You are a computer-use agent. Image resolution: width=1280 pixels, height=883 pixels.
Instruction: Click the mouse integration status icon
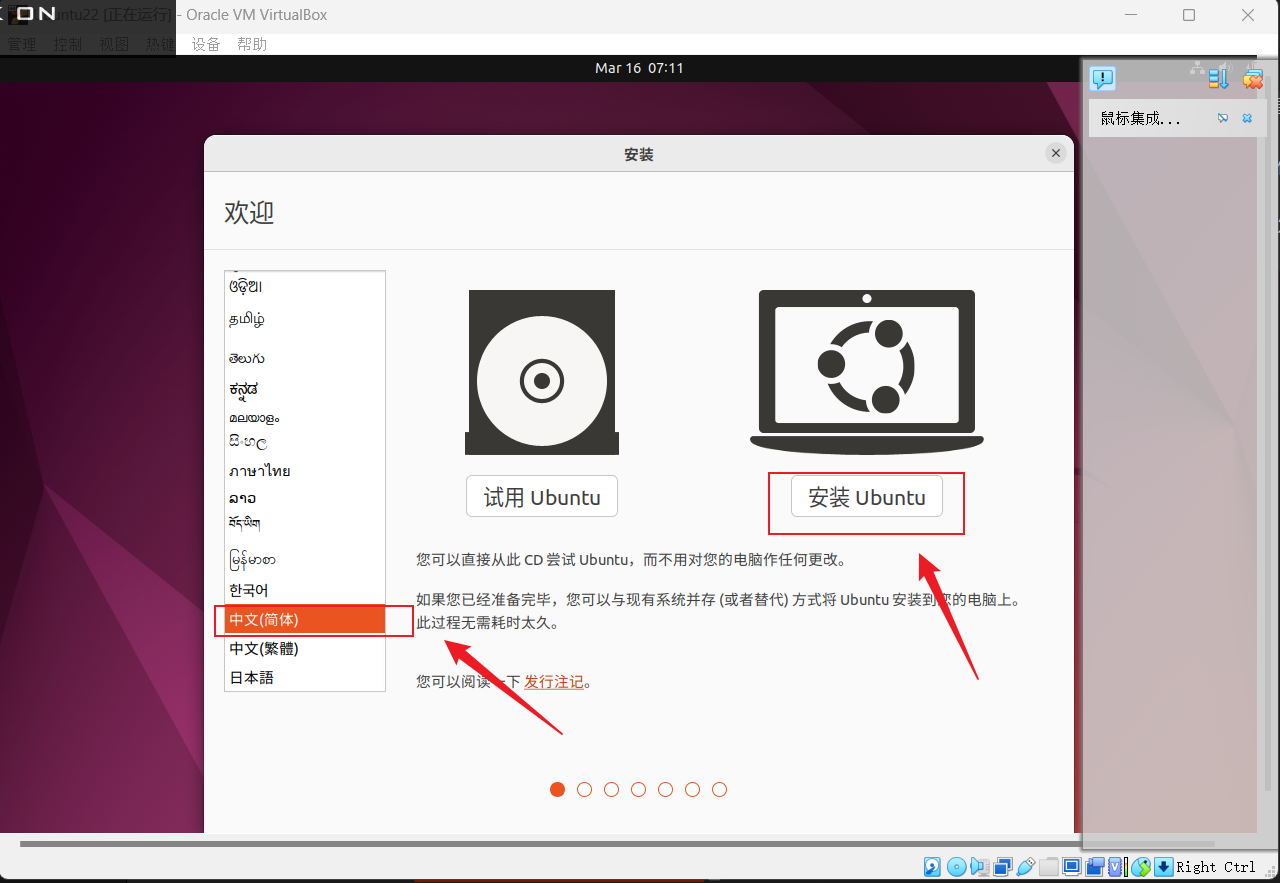(x=1141, y=867)
